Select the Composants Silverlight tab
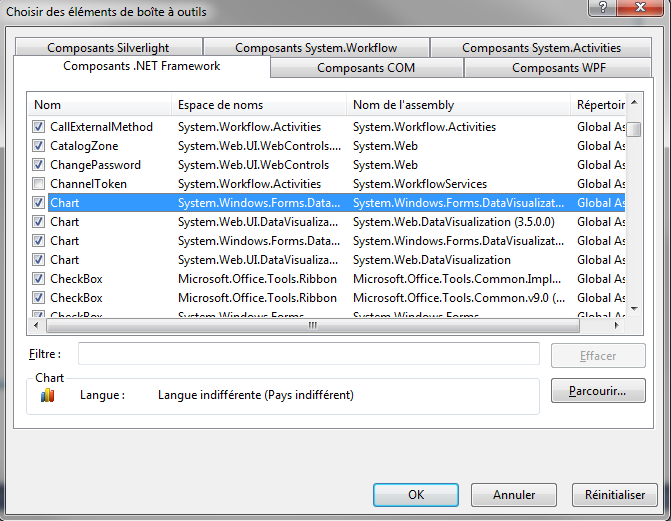The width and height of the screenshot is (671, 521). pos(108,47)
